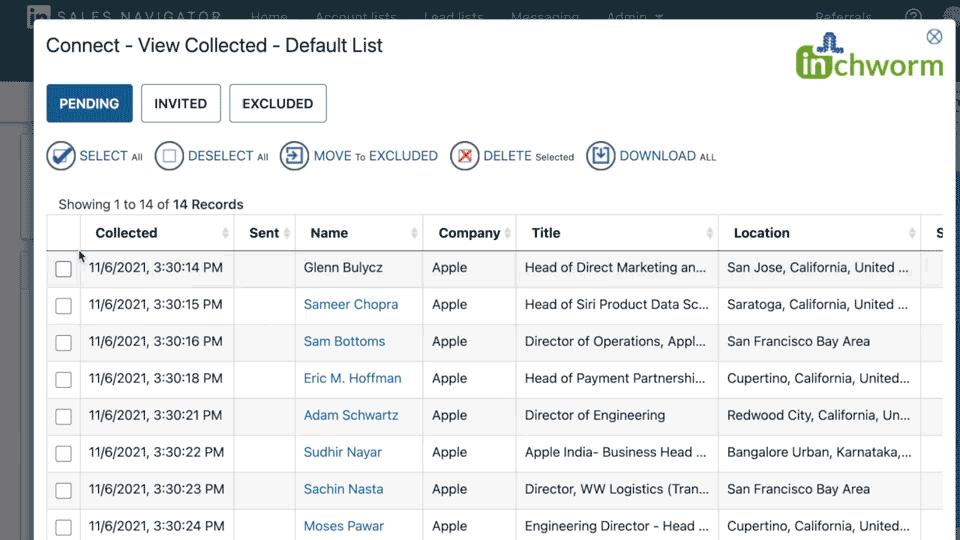Open Moses Pawar profile link
Viewport: 960px width, 540px height.
point(343,526)
